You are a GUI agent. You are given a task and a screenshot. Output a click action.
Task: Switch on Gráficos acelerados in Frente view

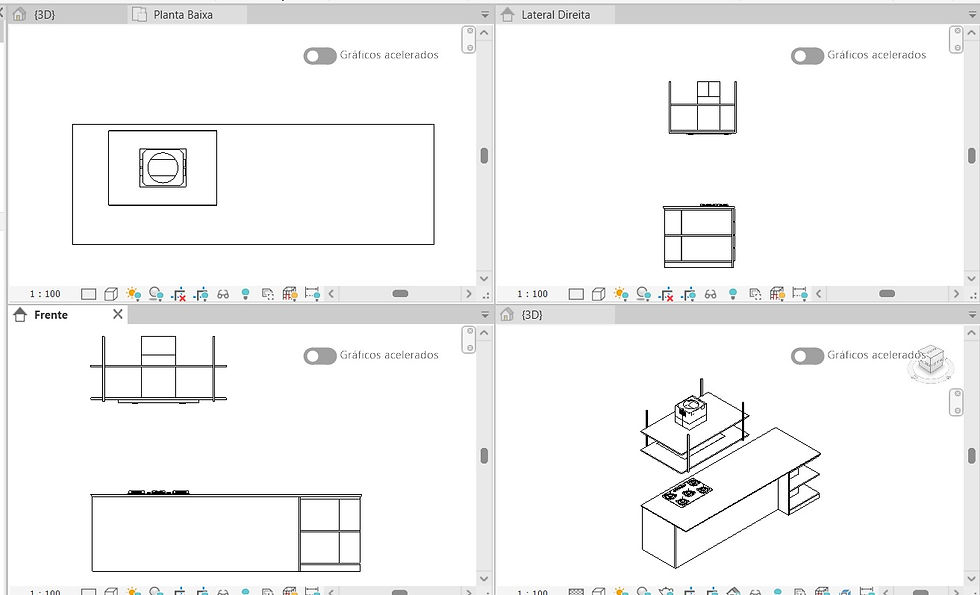click(320, 356)
